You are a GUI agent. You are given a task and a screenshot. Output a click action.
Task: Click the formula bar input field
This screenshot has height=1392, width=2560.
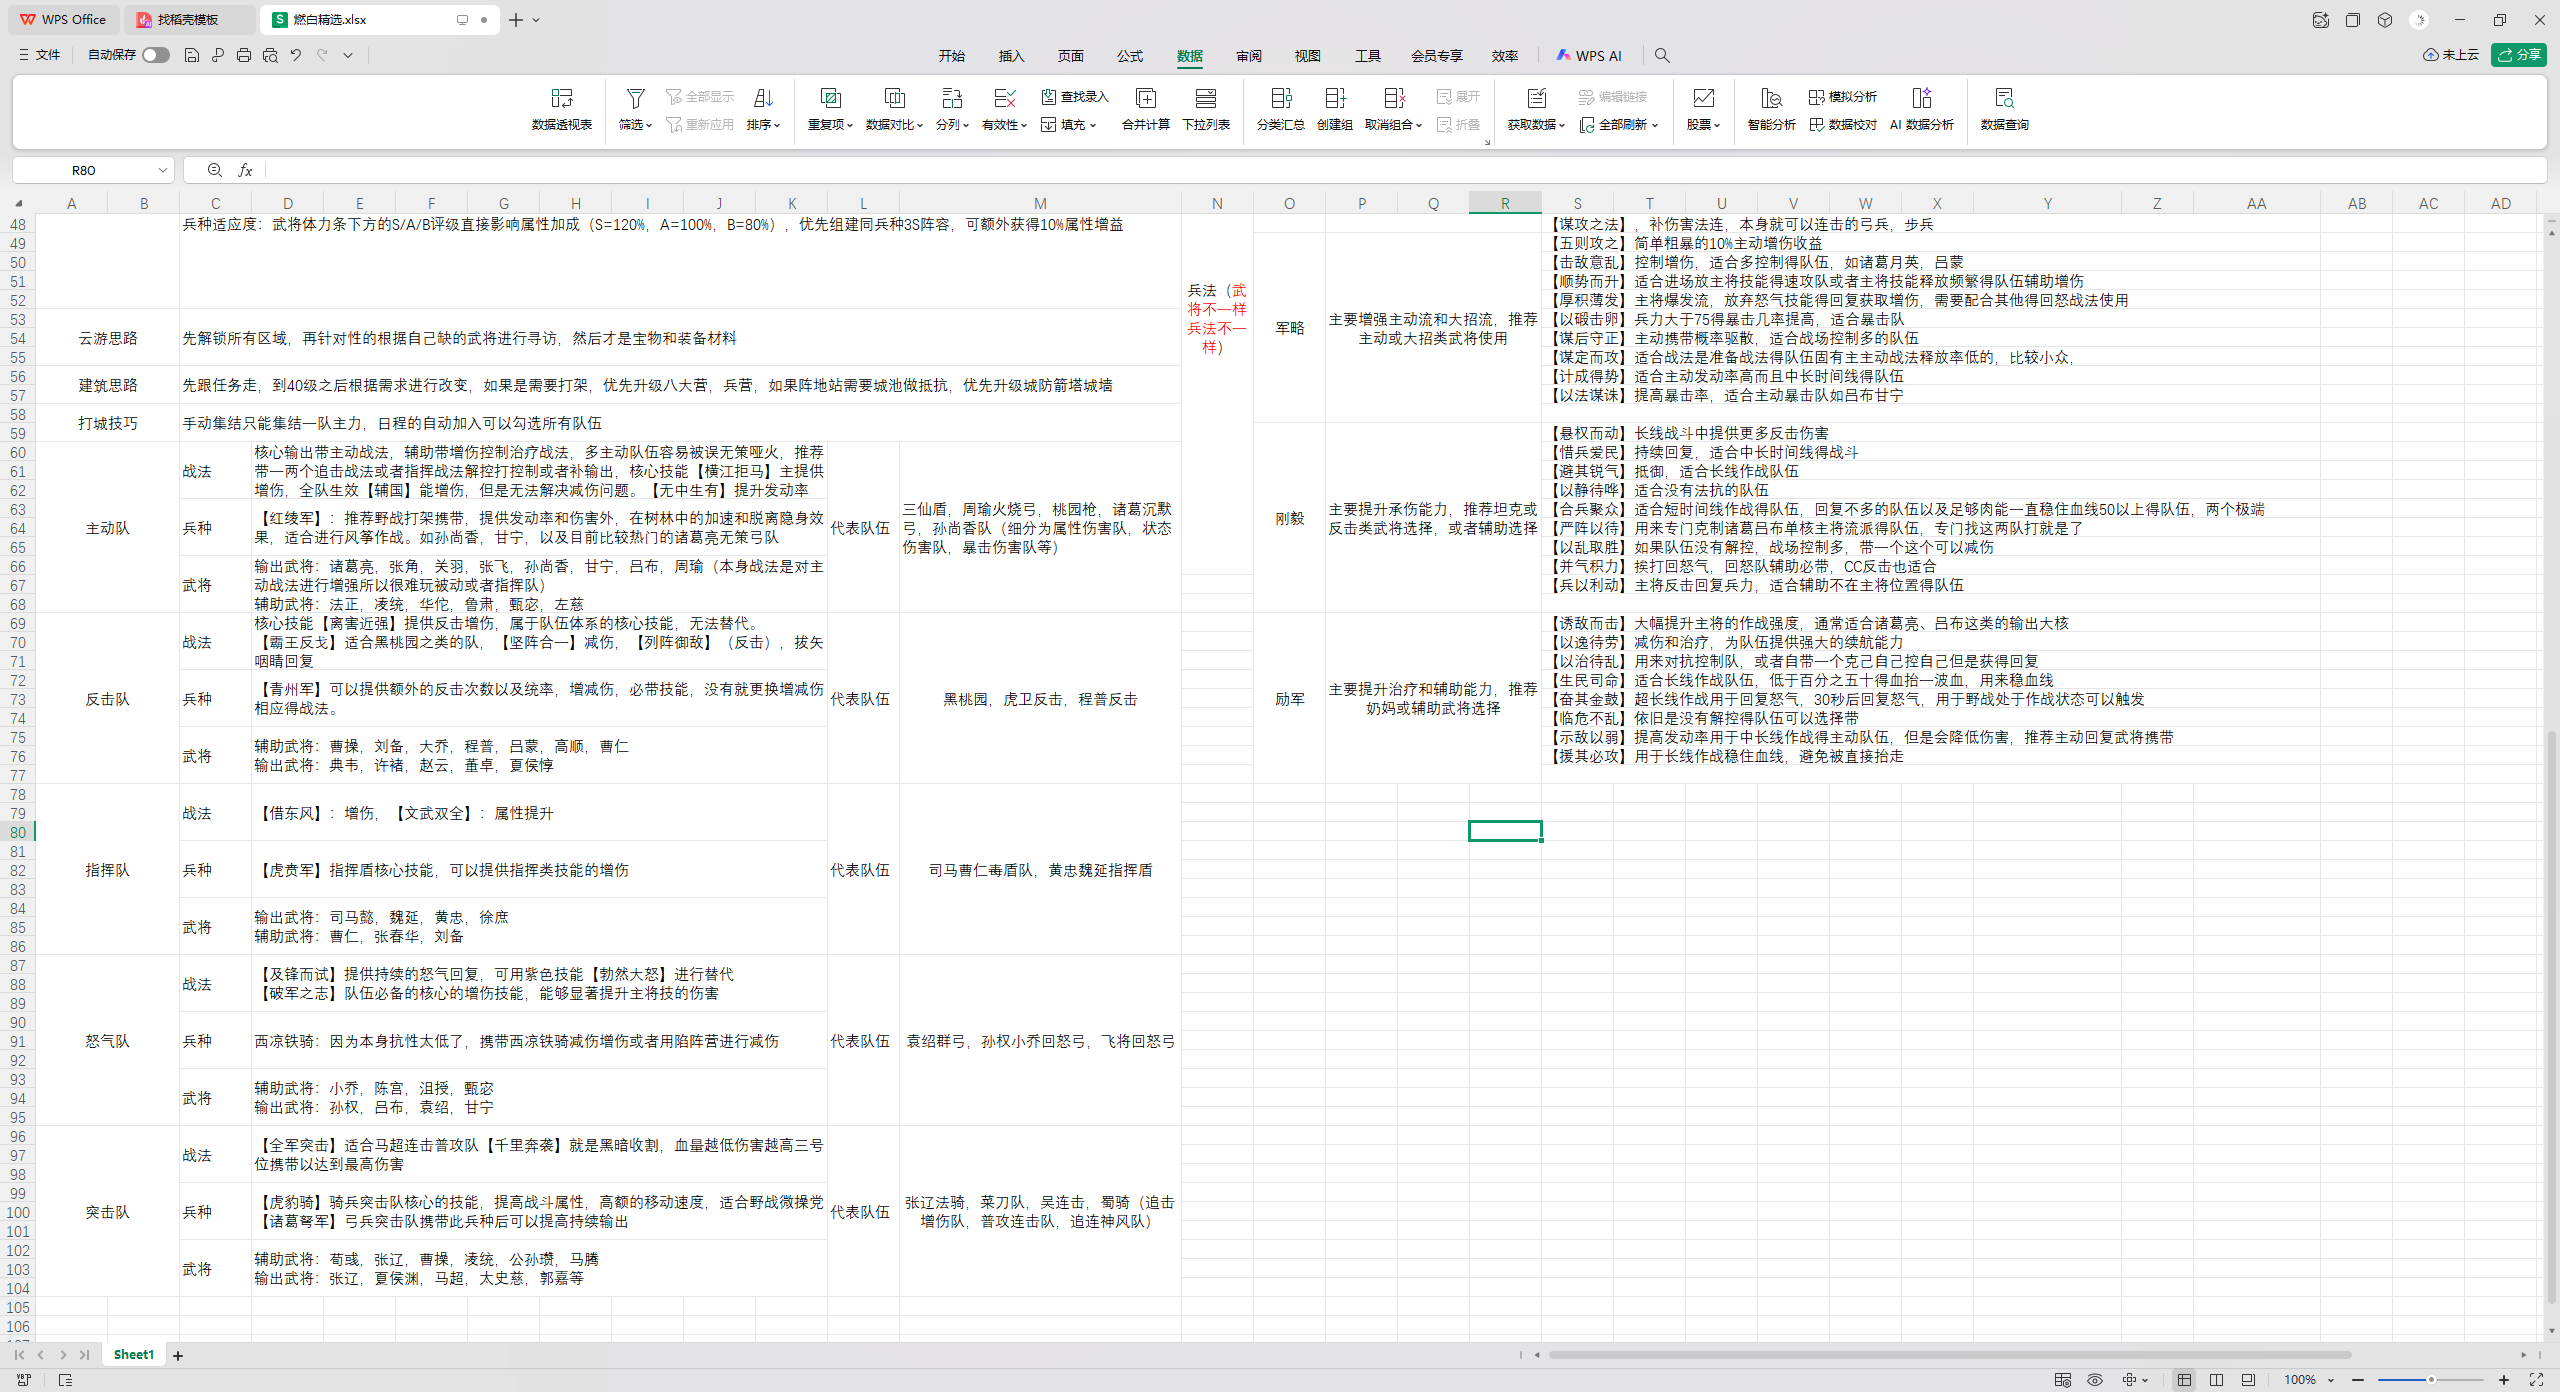coord(1400,170)
